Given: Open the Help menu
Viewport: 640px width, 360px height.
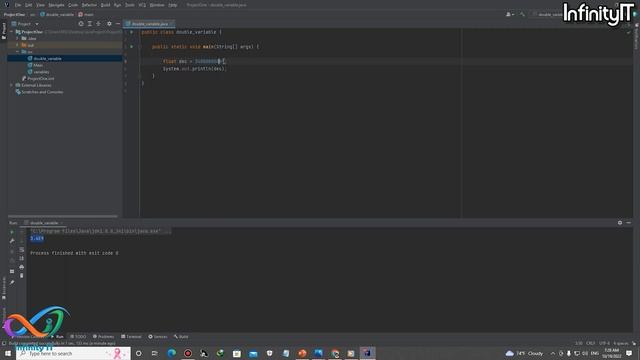Looking at the screenshot, I should (173, 5).
